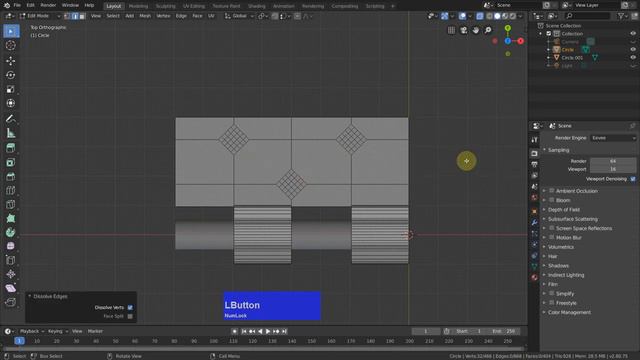Click the zoom view magnifier icon

[488, 30]
